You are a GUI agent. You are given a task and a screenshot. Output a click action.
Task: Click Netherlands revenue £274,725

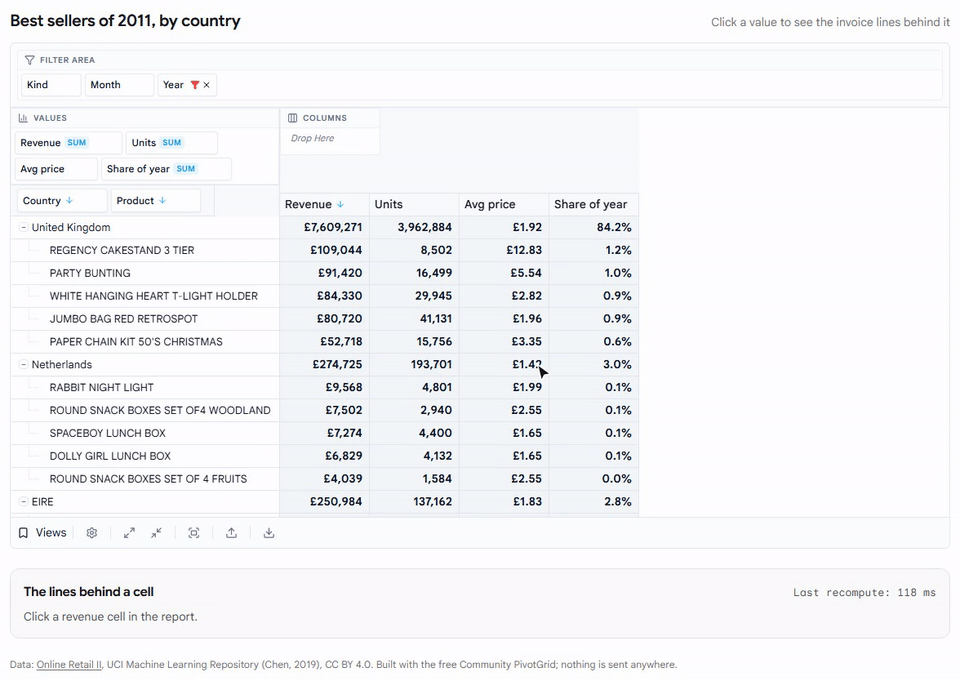click(324, 364)
